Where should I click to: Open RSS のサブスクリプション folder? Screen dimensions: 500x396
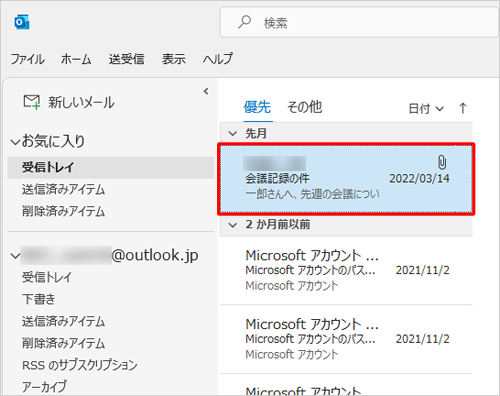(80, 365)
